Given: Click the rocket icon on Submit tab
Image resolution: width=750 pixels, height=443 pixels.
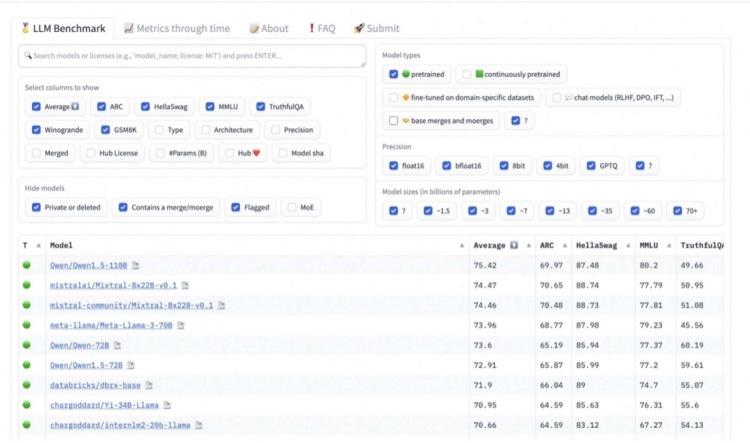Looking at the screenshot, I should pyautogui.click(x=359, y=28).
